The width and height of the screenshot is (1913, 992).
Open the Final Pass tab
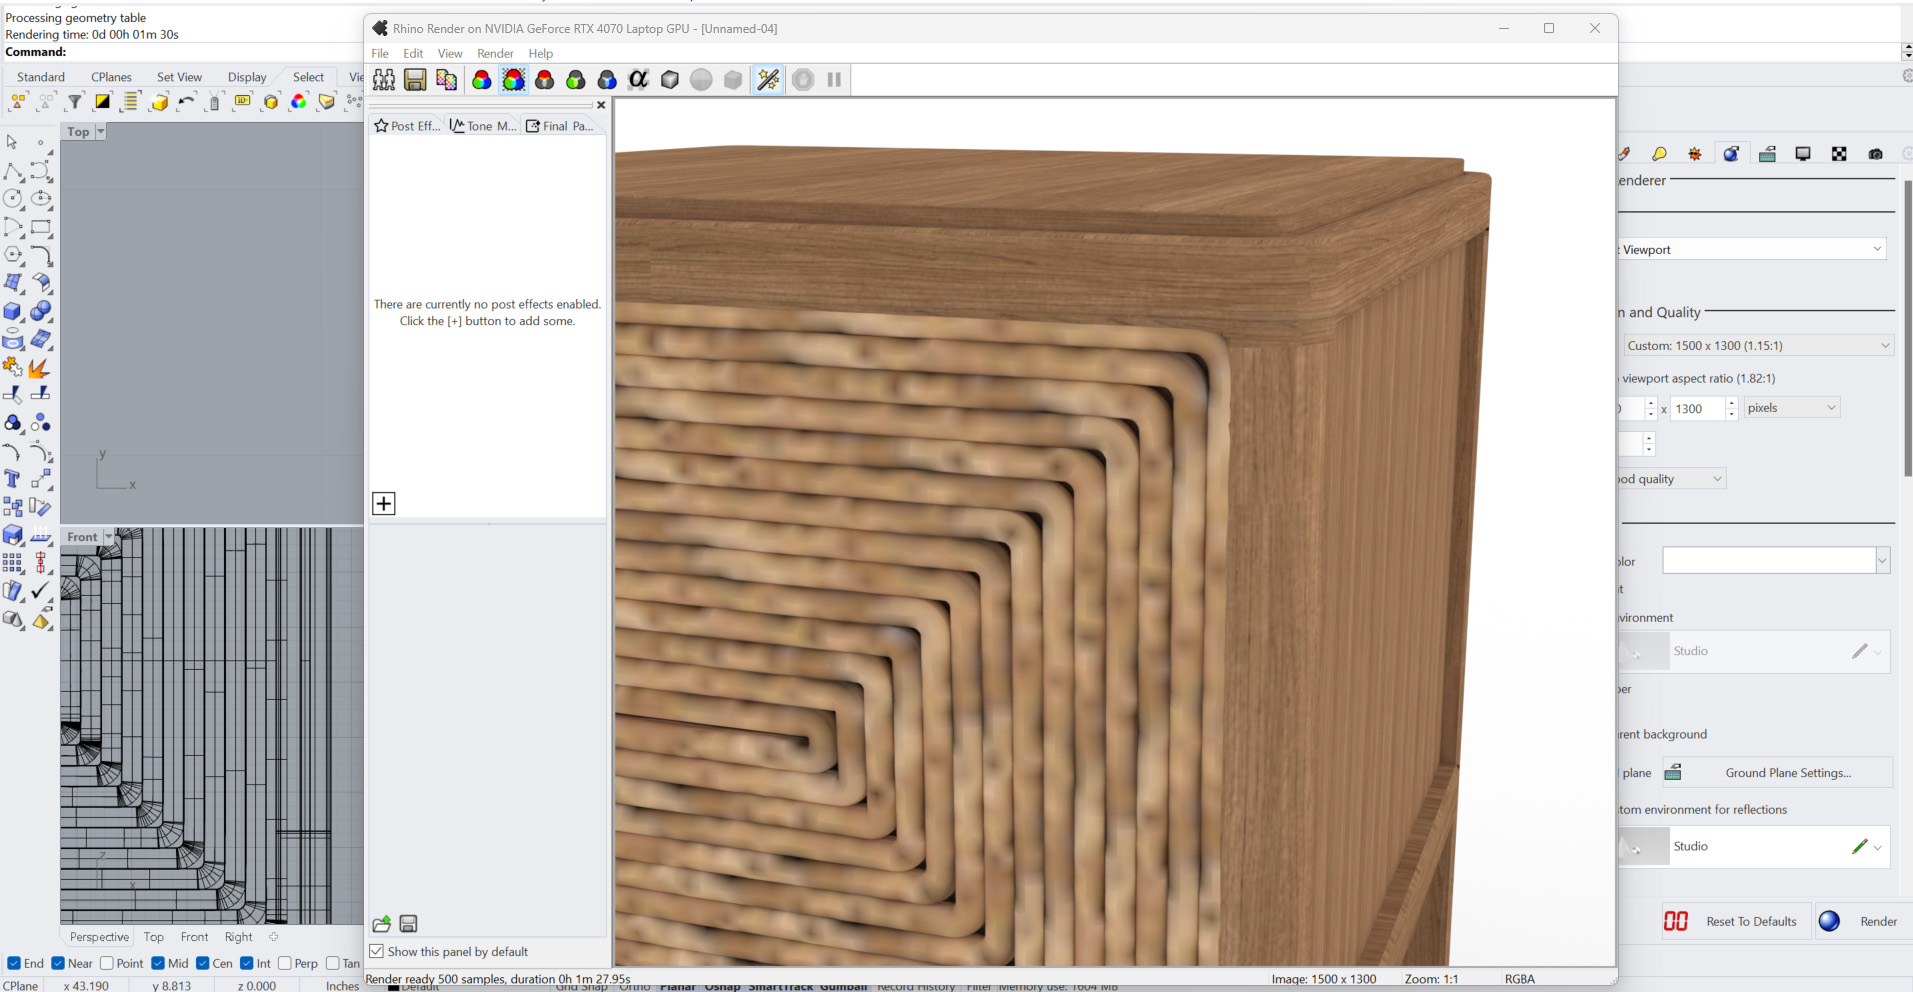pyautogui.click(x=560, y=126)
